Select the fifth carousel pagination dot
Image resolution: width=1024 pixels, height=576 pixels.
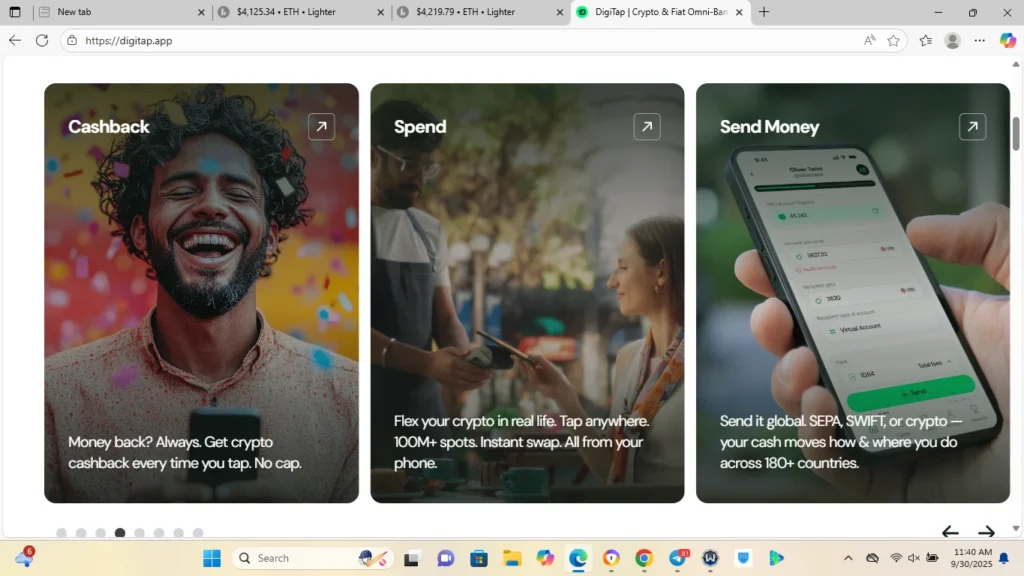(x=140, y=533)
